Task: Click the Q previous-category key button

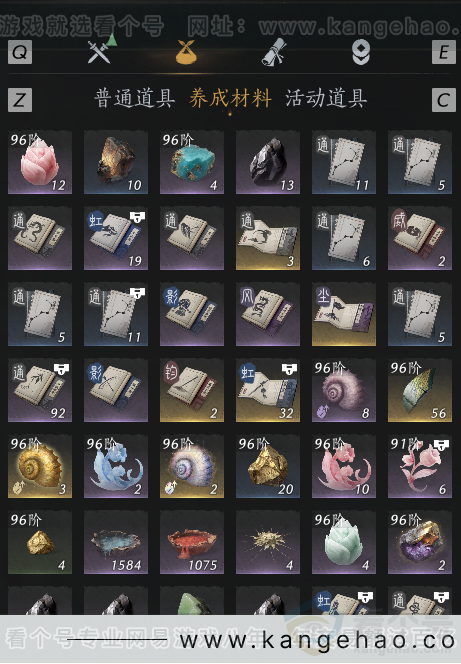Action: tap(20, 52)
